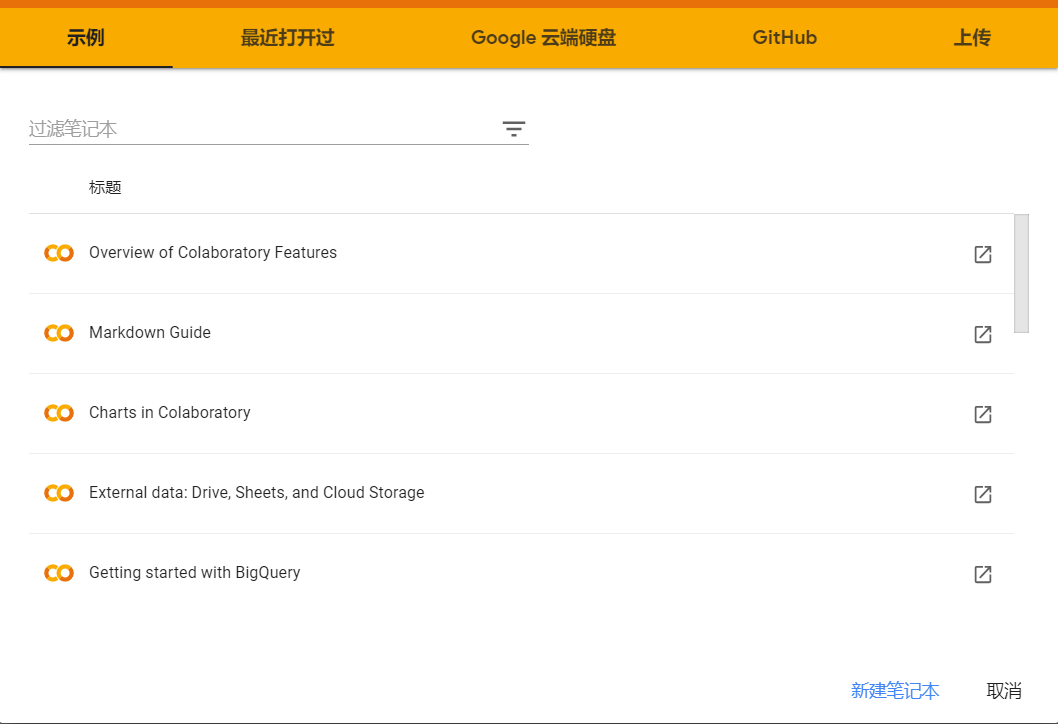Open Charts in Colaboratory in new tab icon

pos(983,414)
